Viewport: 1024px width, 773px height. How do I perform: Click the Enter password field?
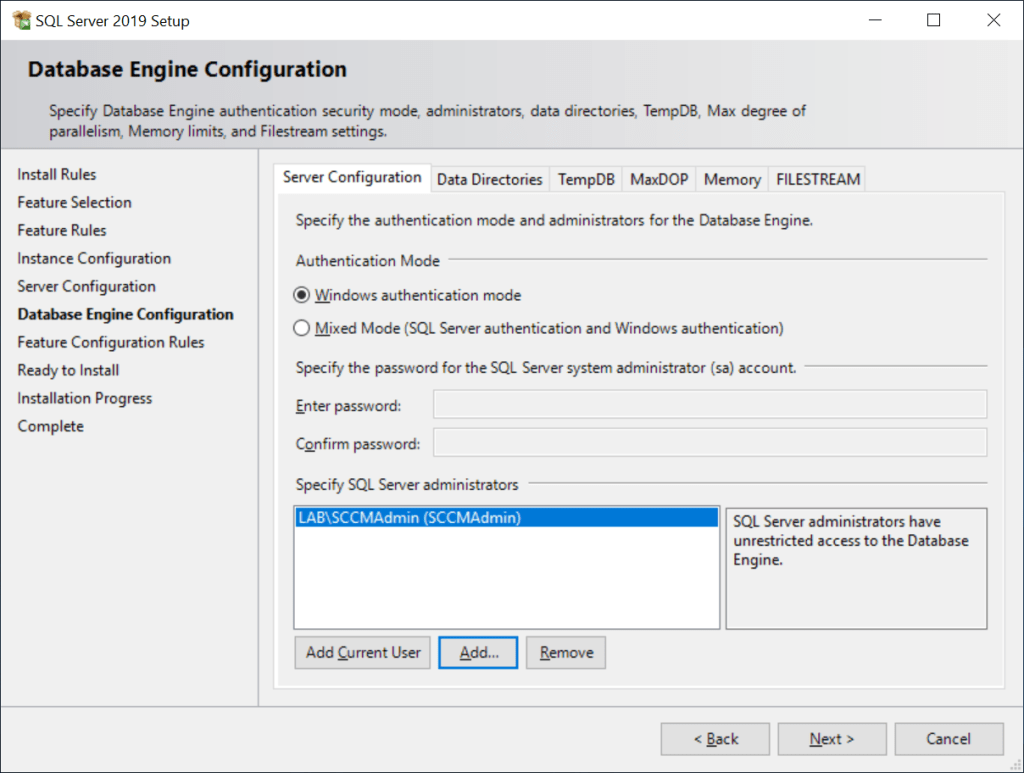tap(709, 405)
